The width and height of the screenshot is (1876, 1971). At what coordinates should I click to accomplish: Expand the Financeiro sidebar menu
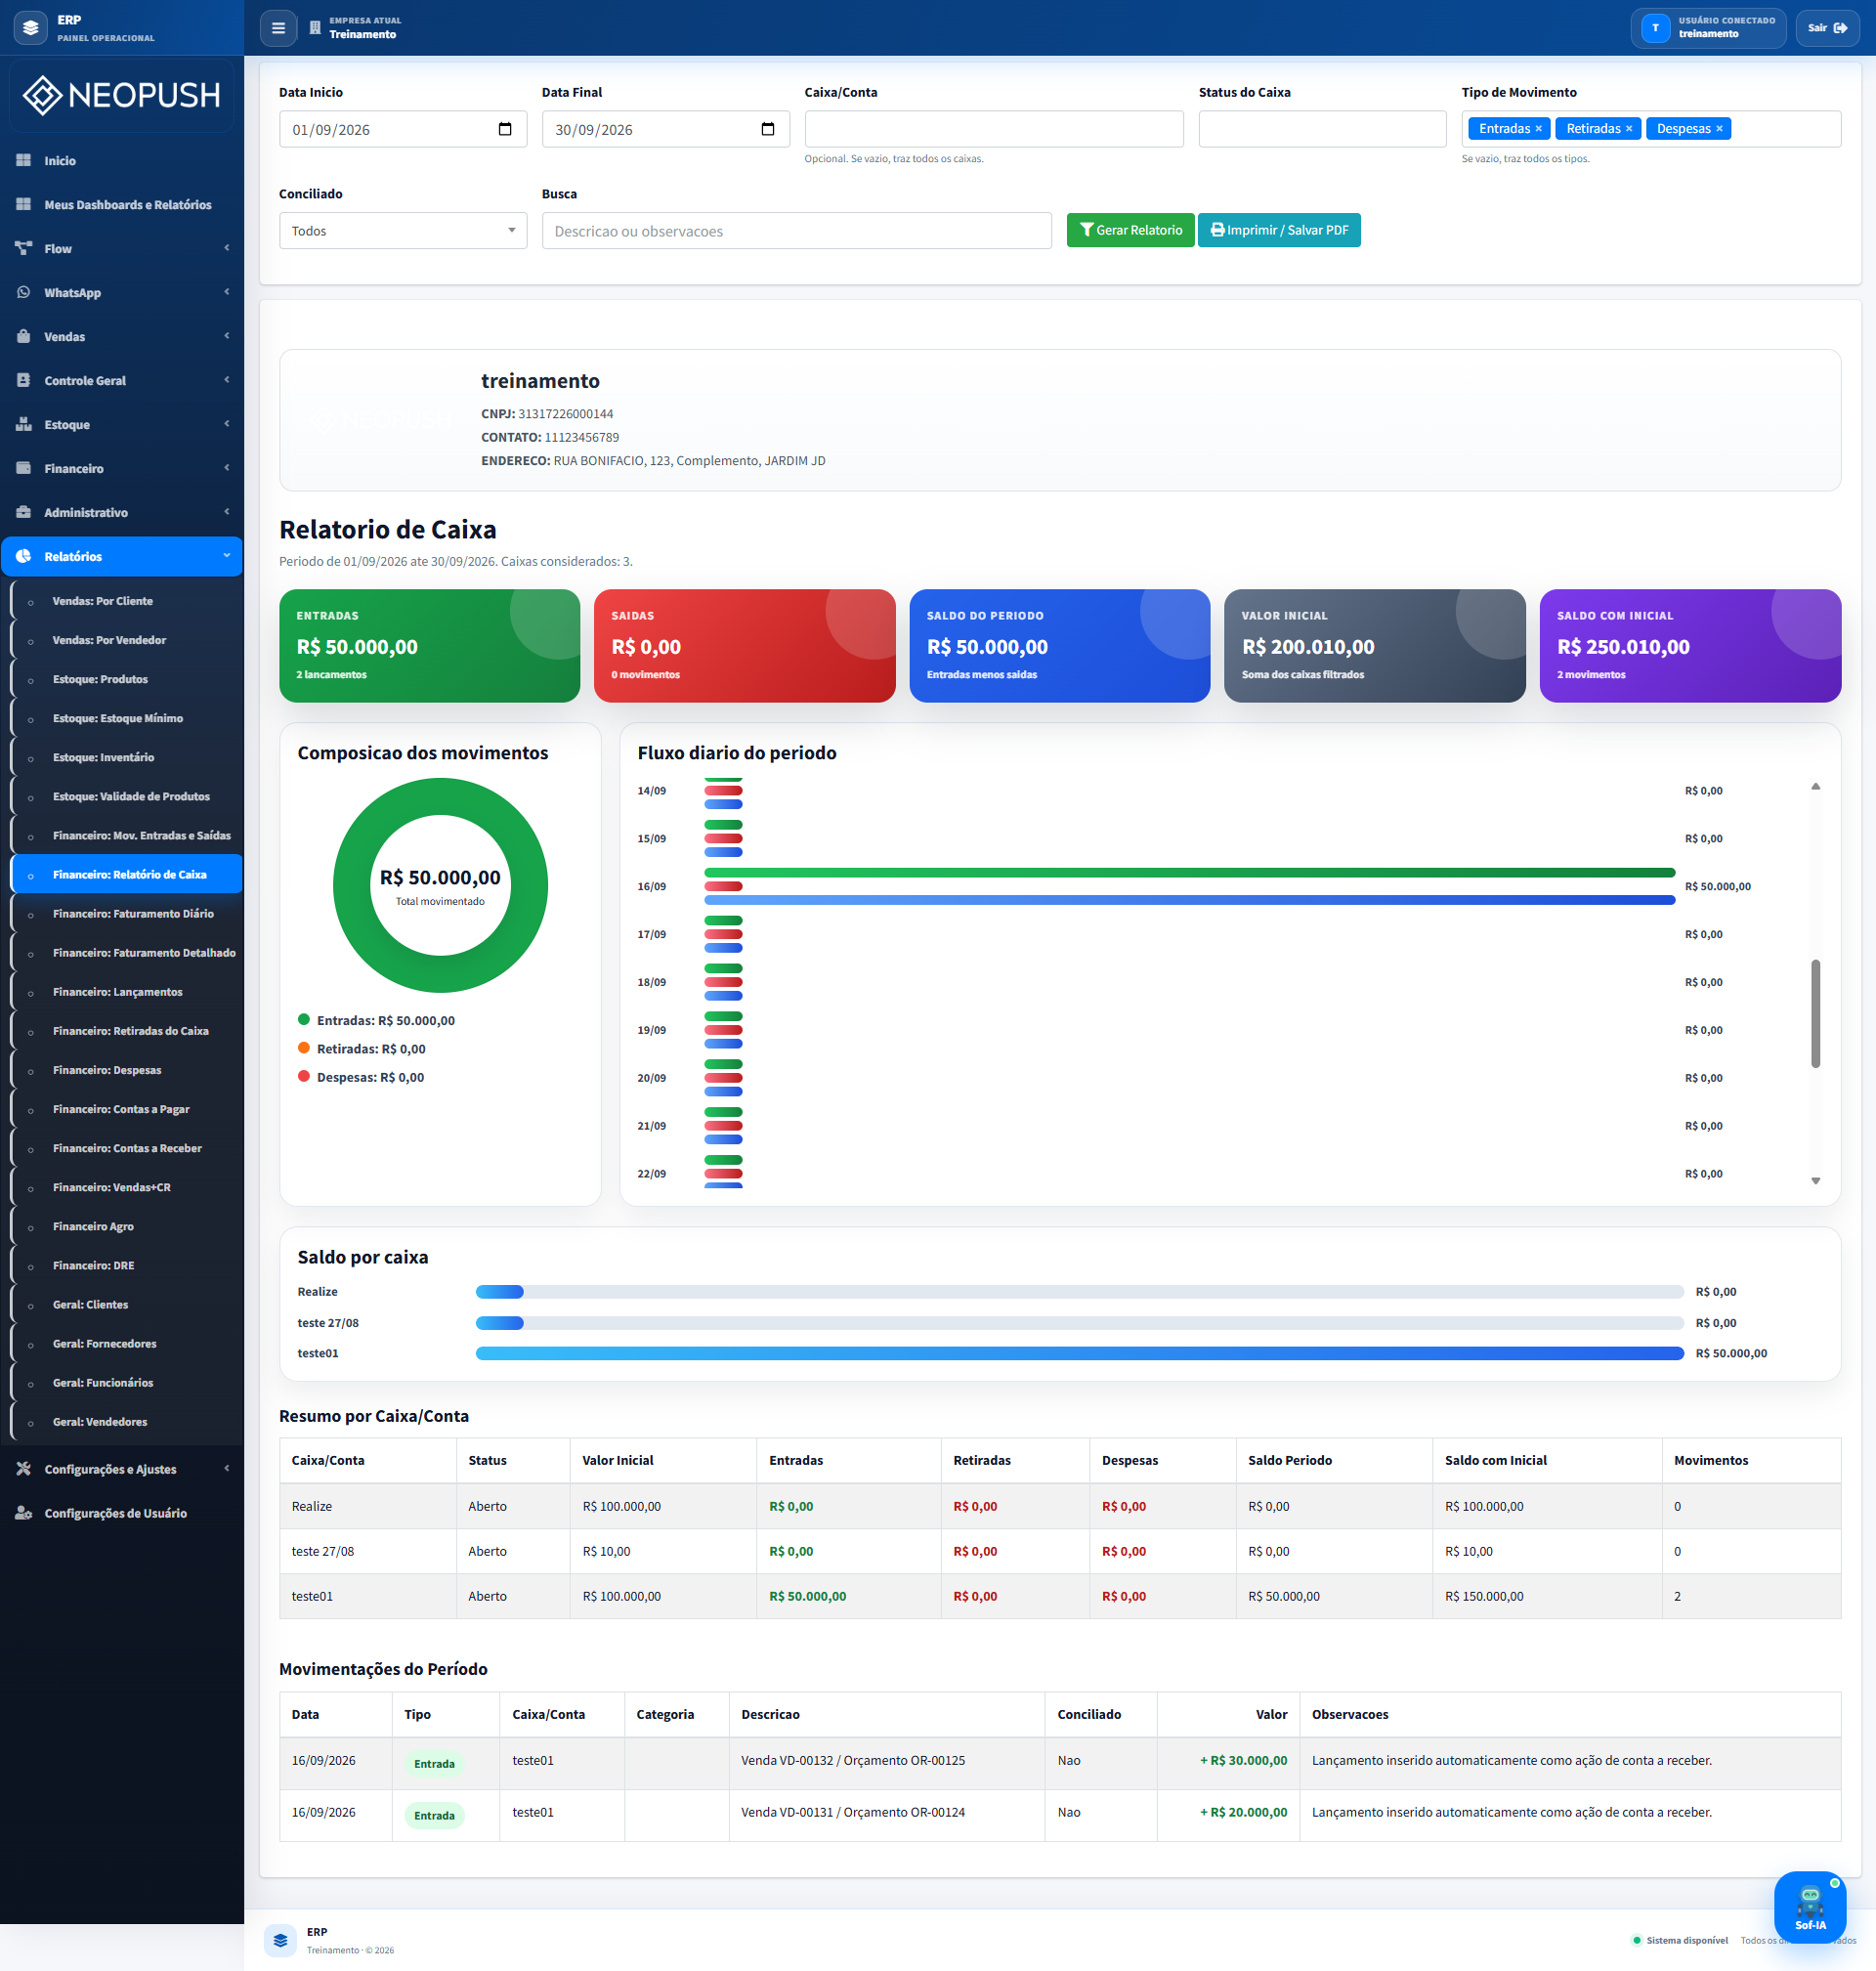point(122,469)
